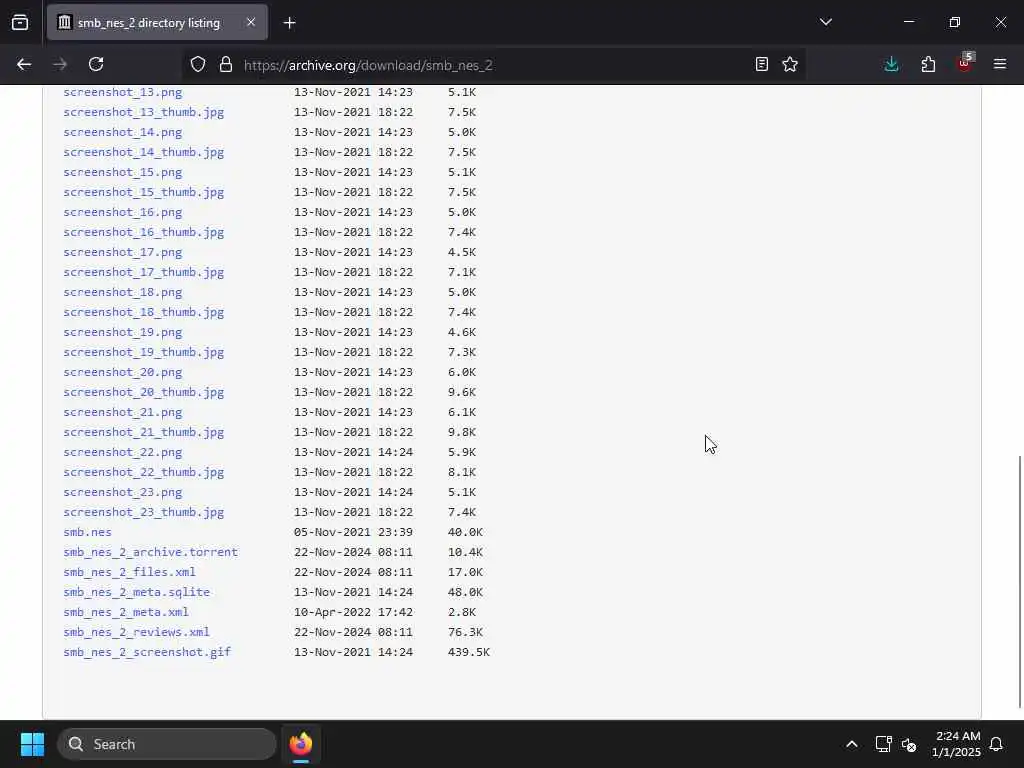Click the archive.org URL address field

[x=496, y=65]
